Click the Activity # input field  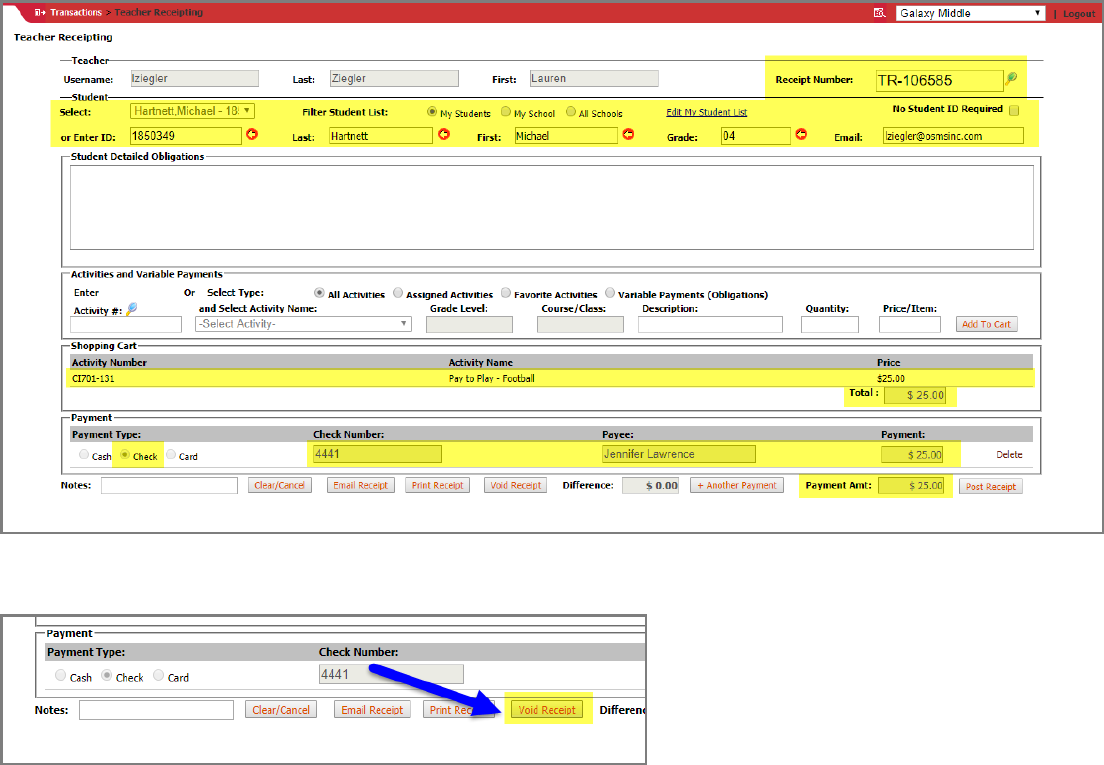tap(126, 324)
